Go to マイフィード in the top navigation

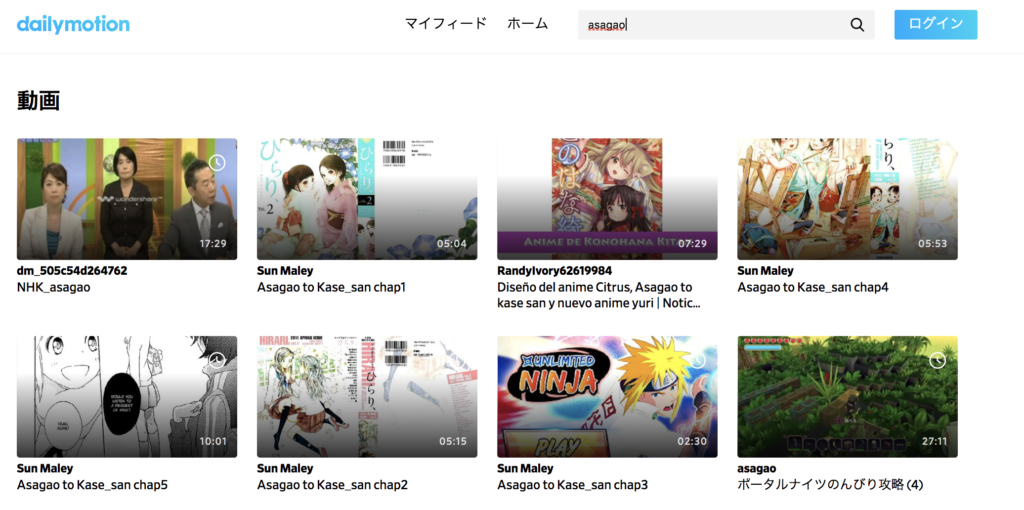pos(445,24)
